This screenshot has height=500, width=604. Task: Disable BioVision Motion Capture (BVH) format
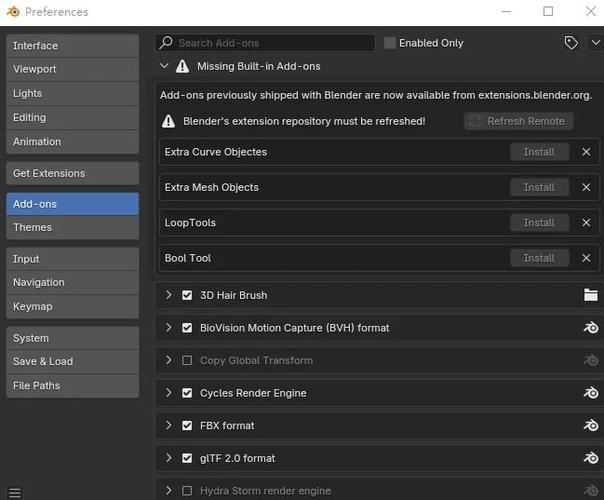tap(187, 328)
